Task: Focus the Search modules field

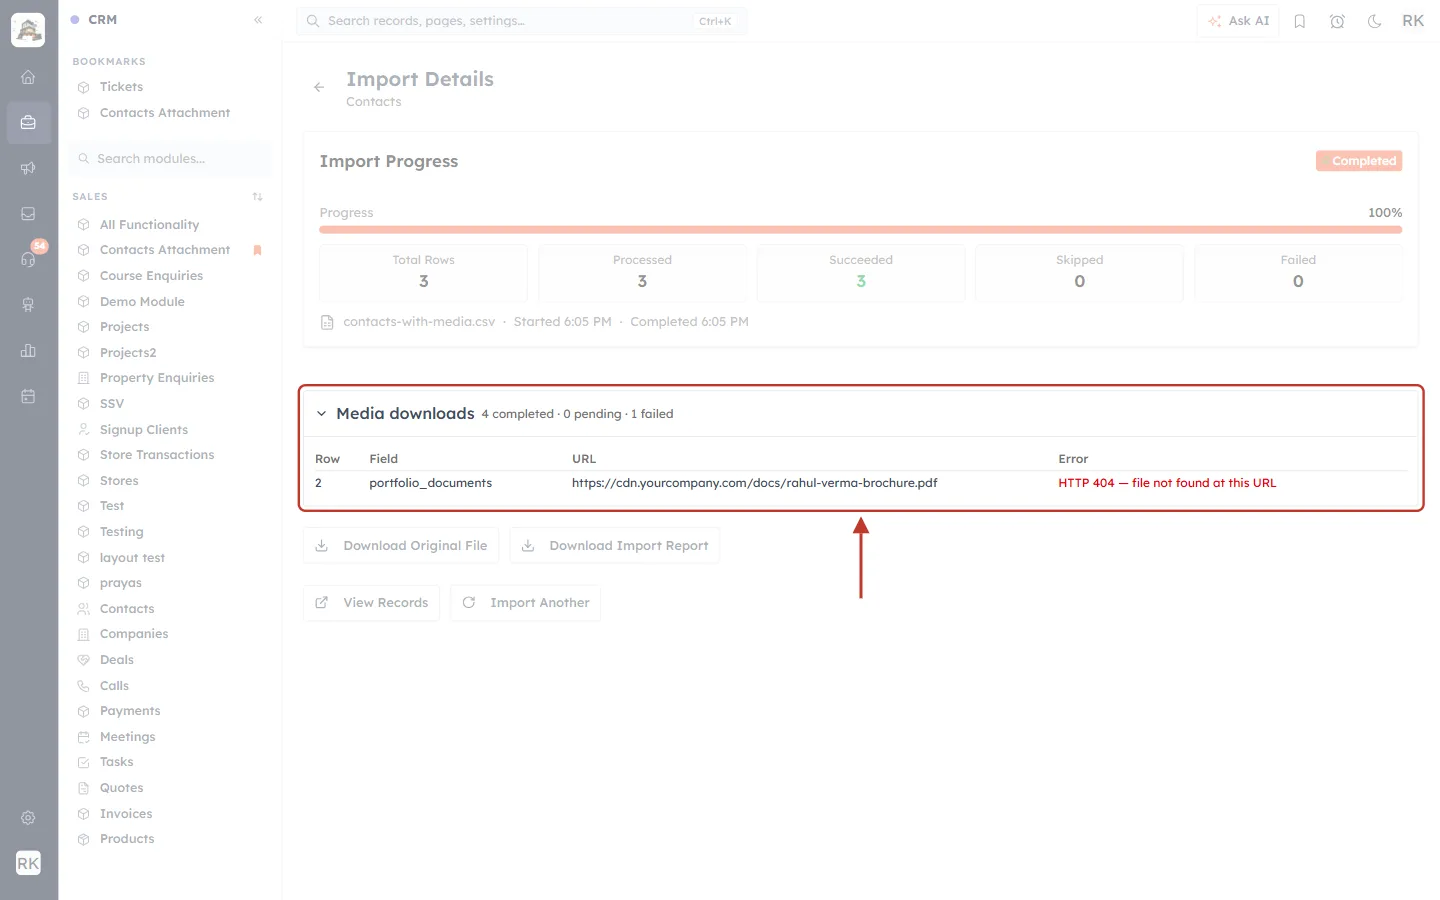Action: [x=170, y=159]
